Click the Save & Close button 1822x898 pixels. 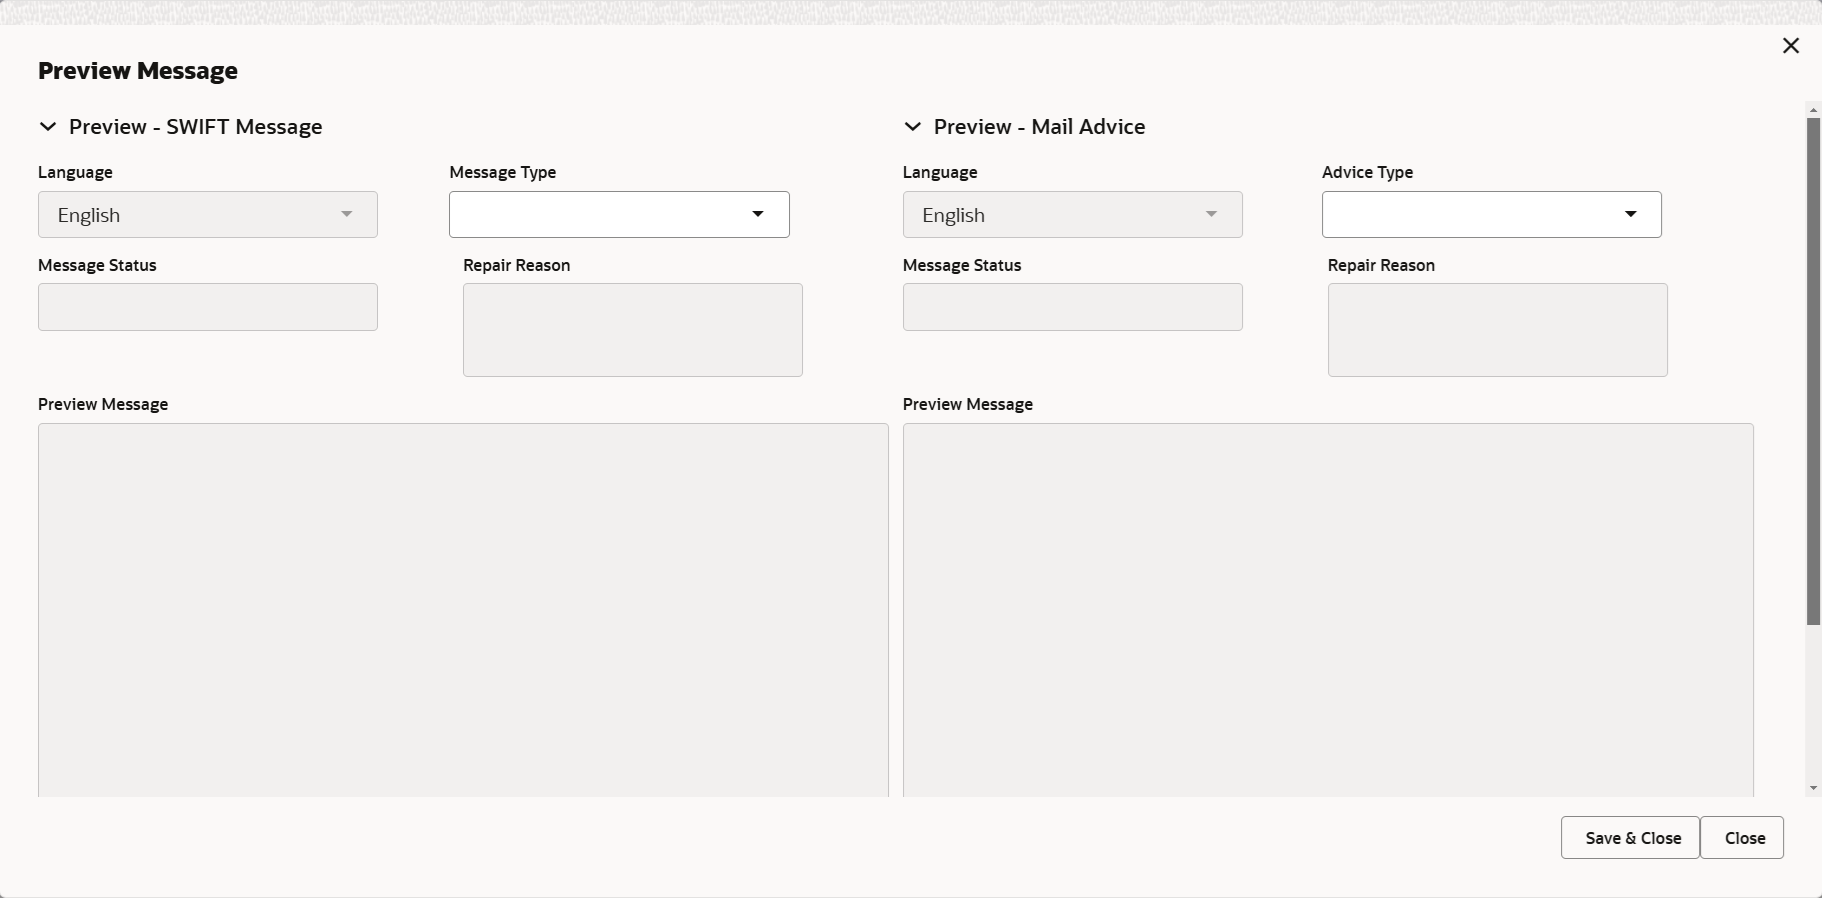[1630, 838]
